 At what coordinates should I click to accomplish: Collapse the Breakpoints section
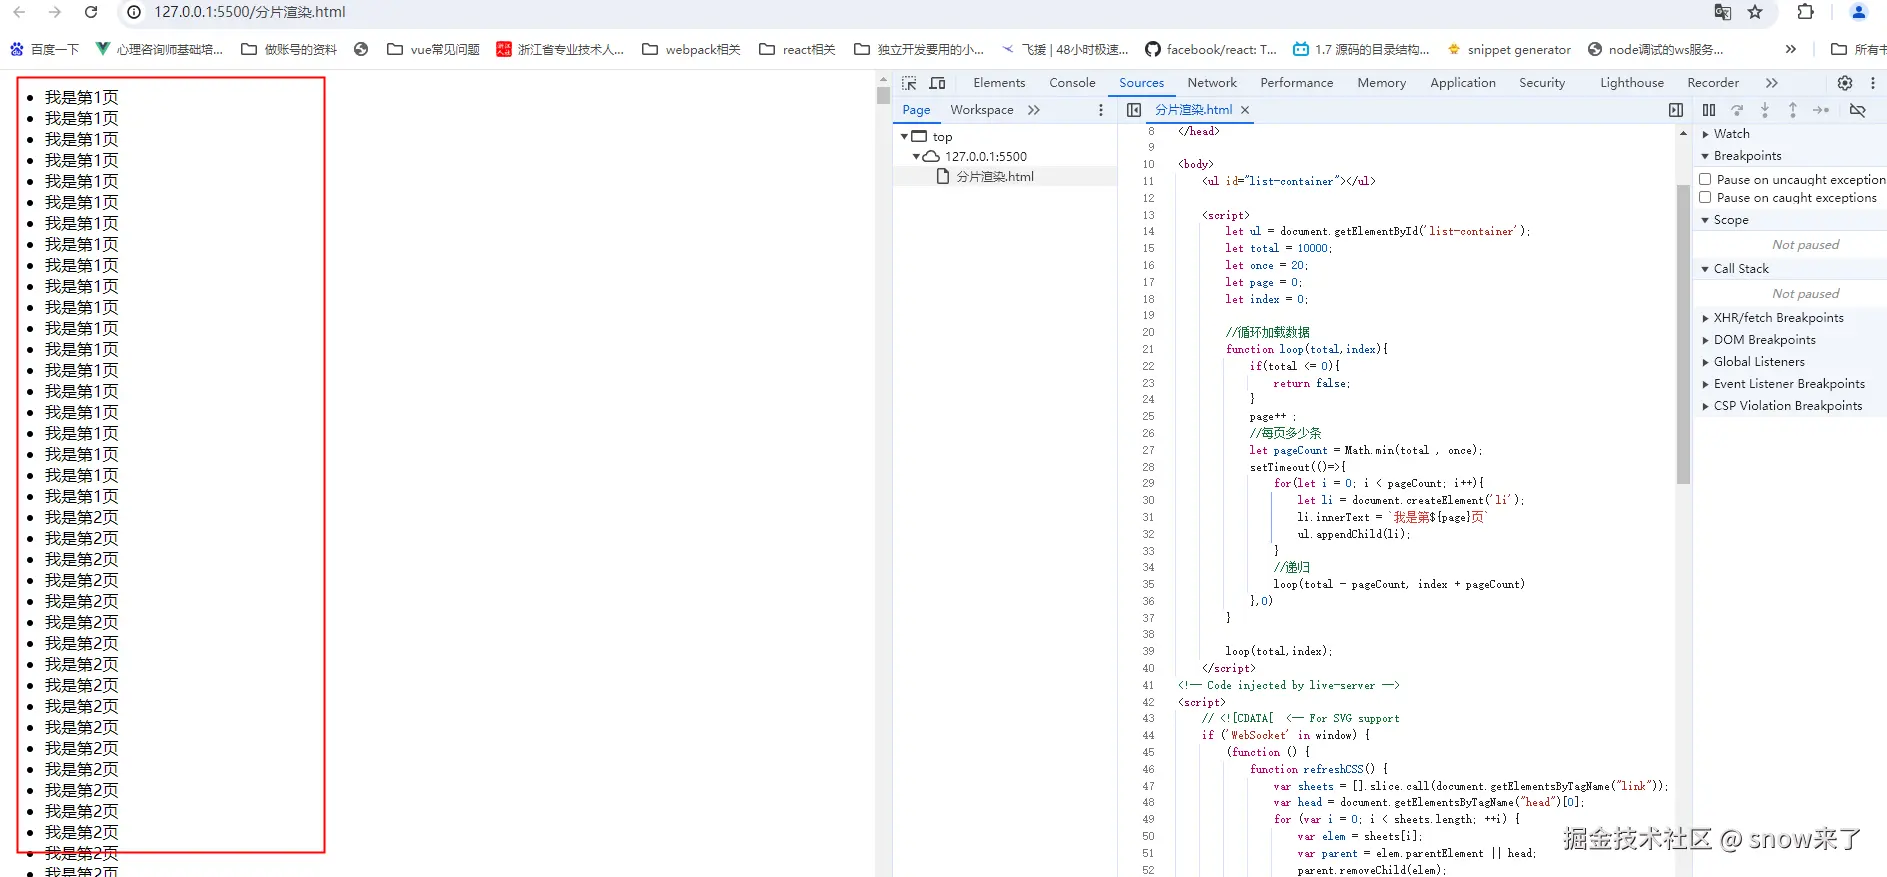tap(1706, 156)
